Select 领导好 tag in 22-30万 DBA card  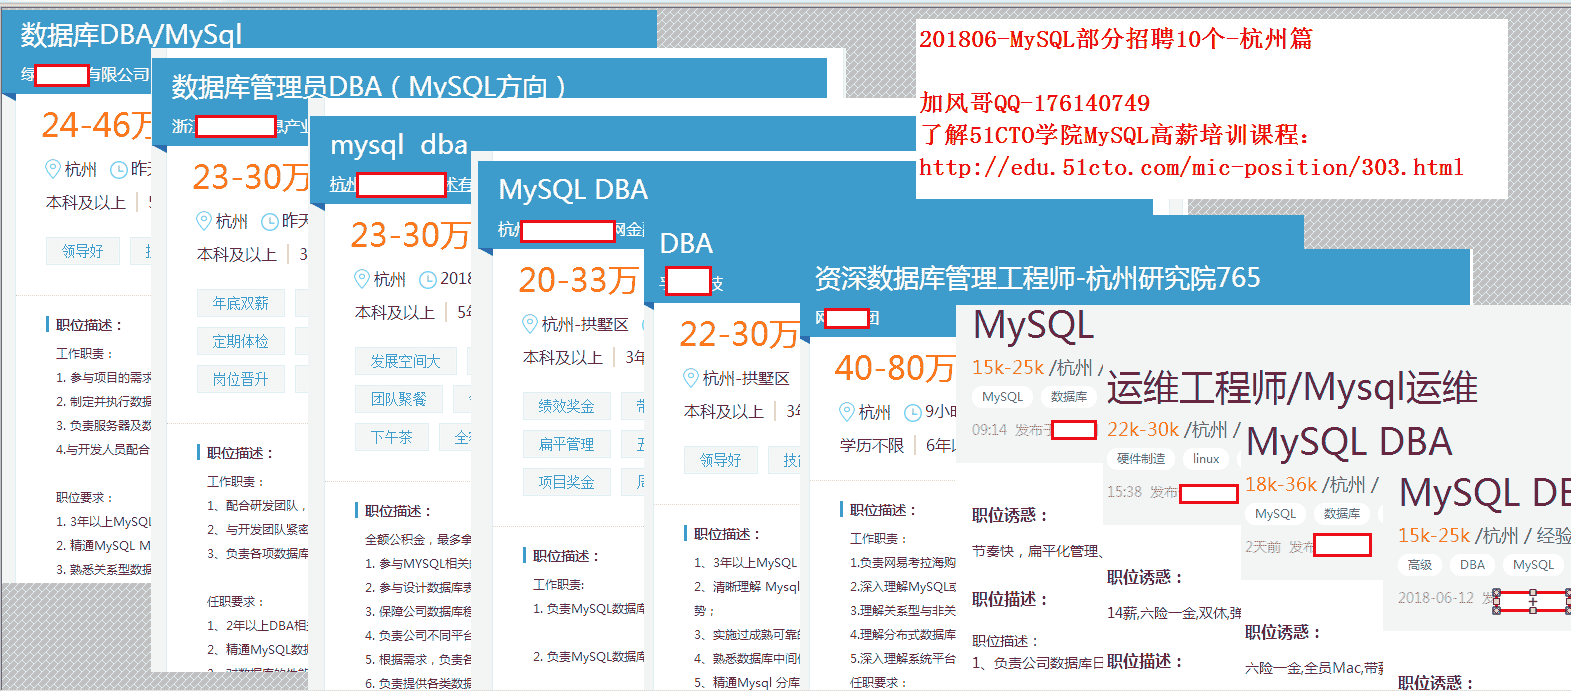coord(720,460)
